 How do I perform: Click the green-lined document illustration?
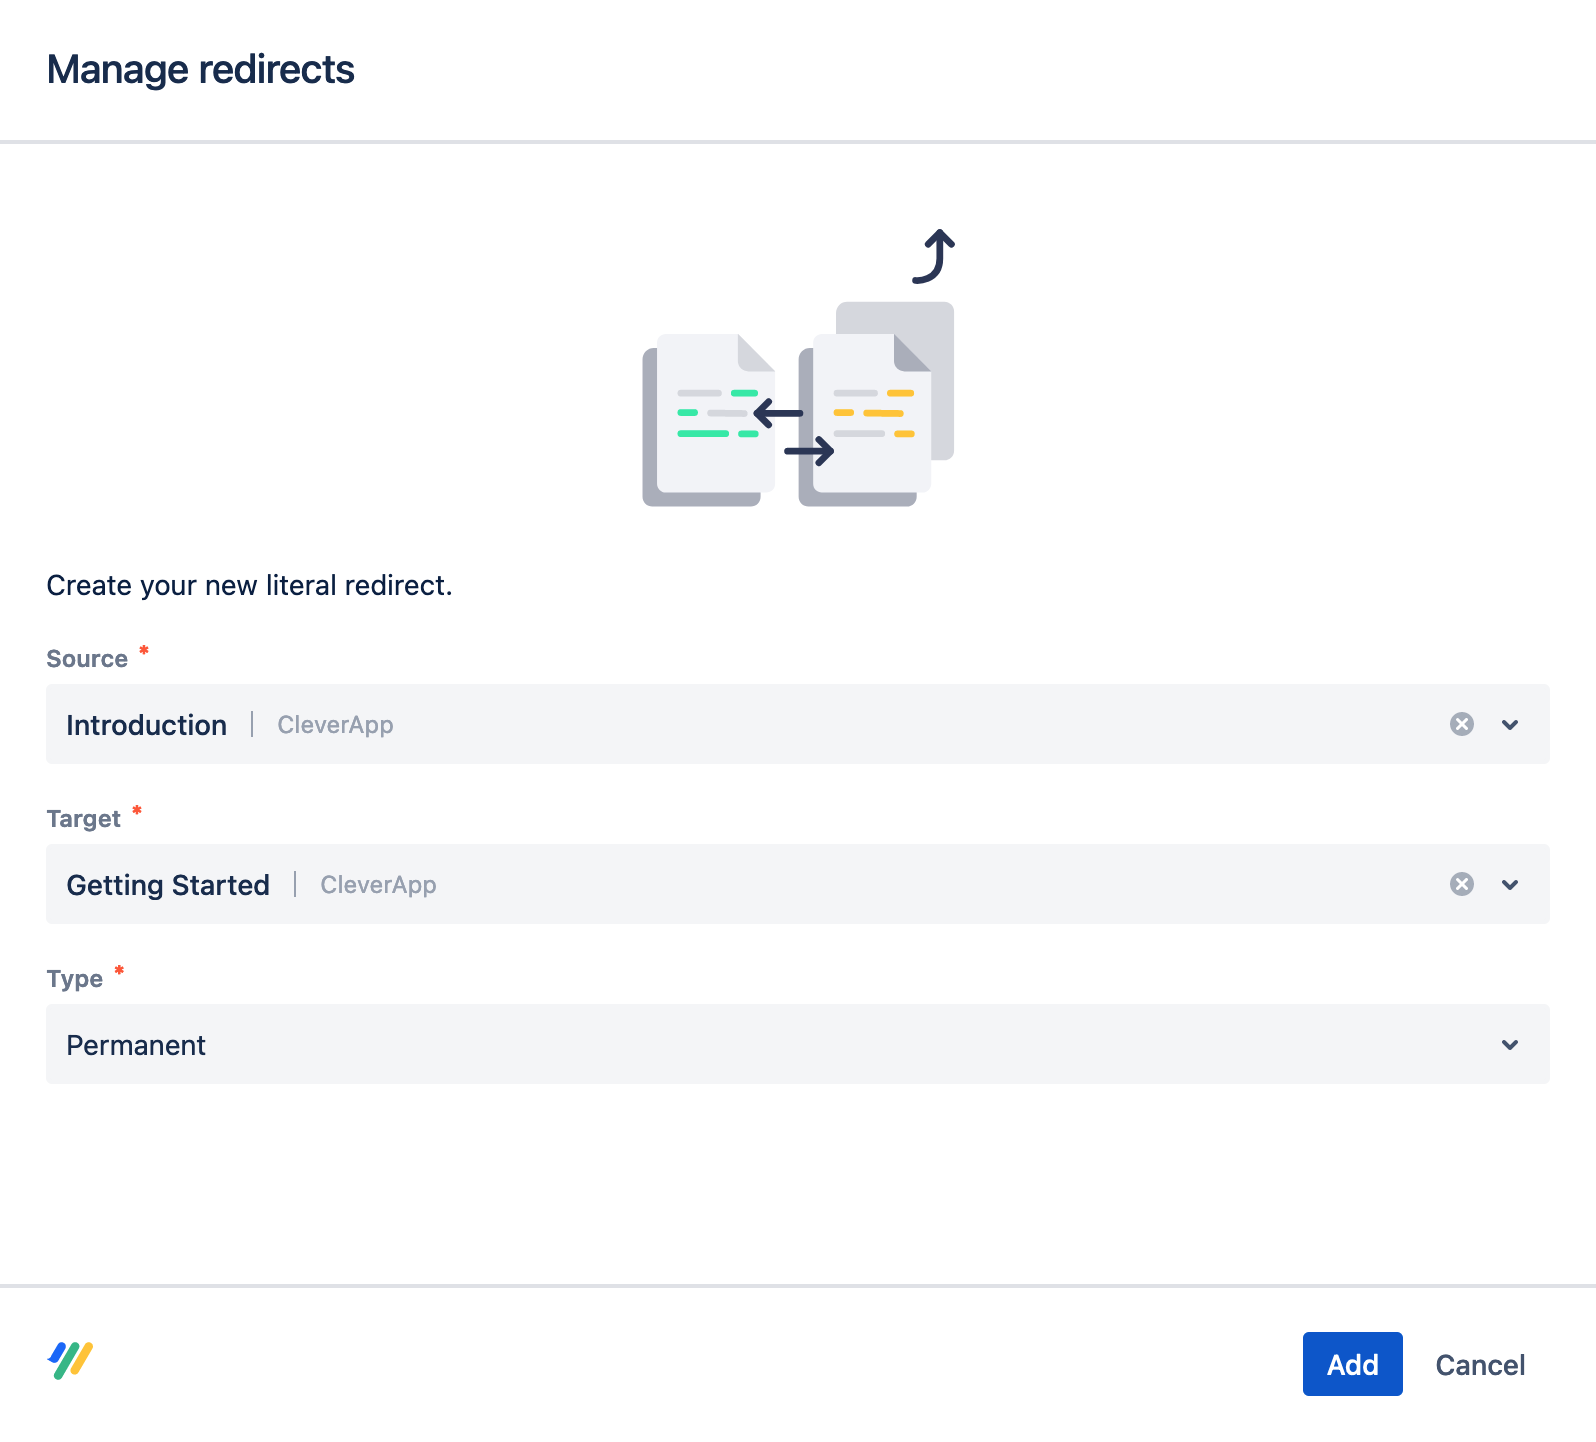[710, 418]
